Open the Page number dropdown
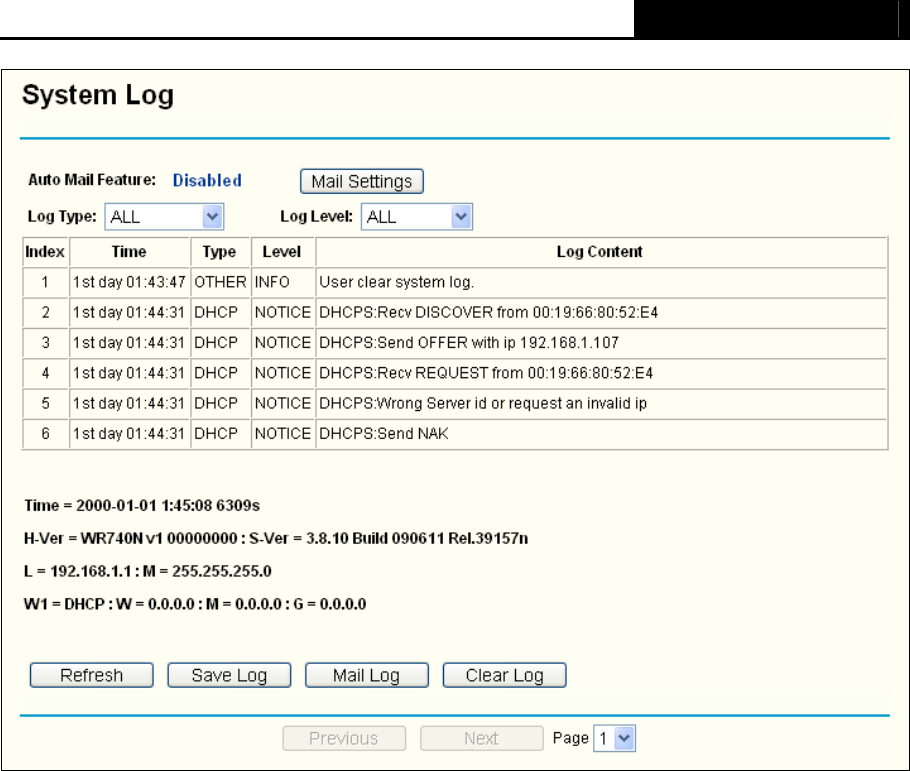Screen dimensions: 910x771 [614, 739]
